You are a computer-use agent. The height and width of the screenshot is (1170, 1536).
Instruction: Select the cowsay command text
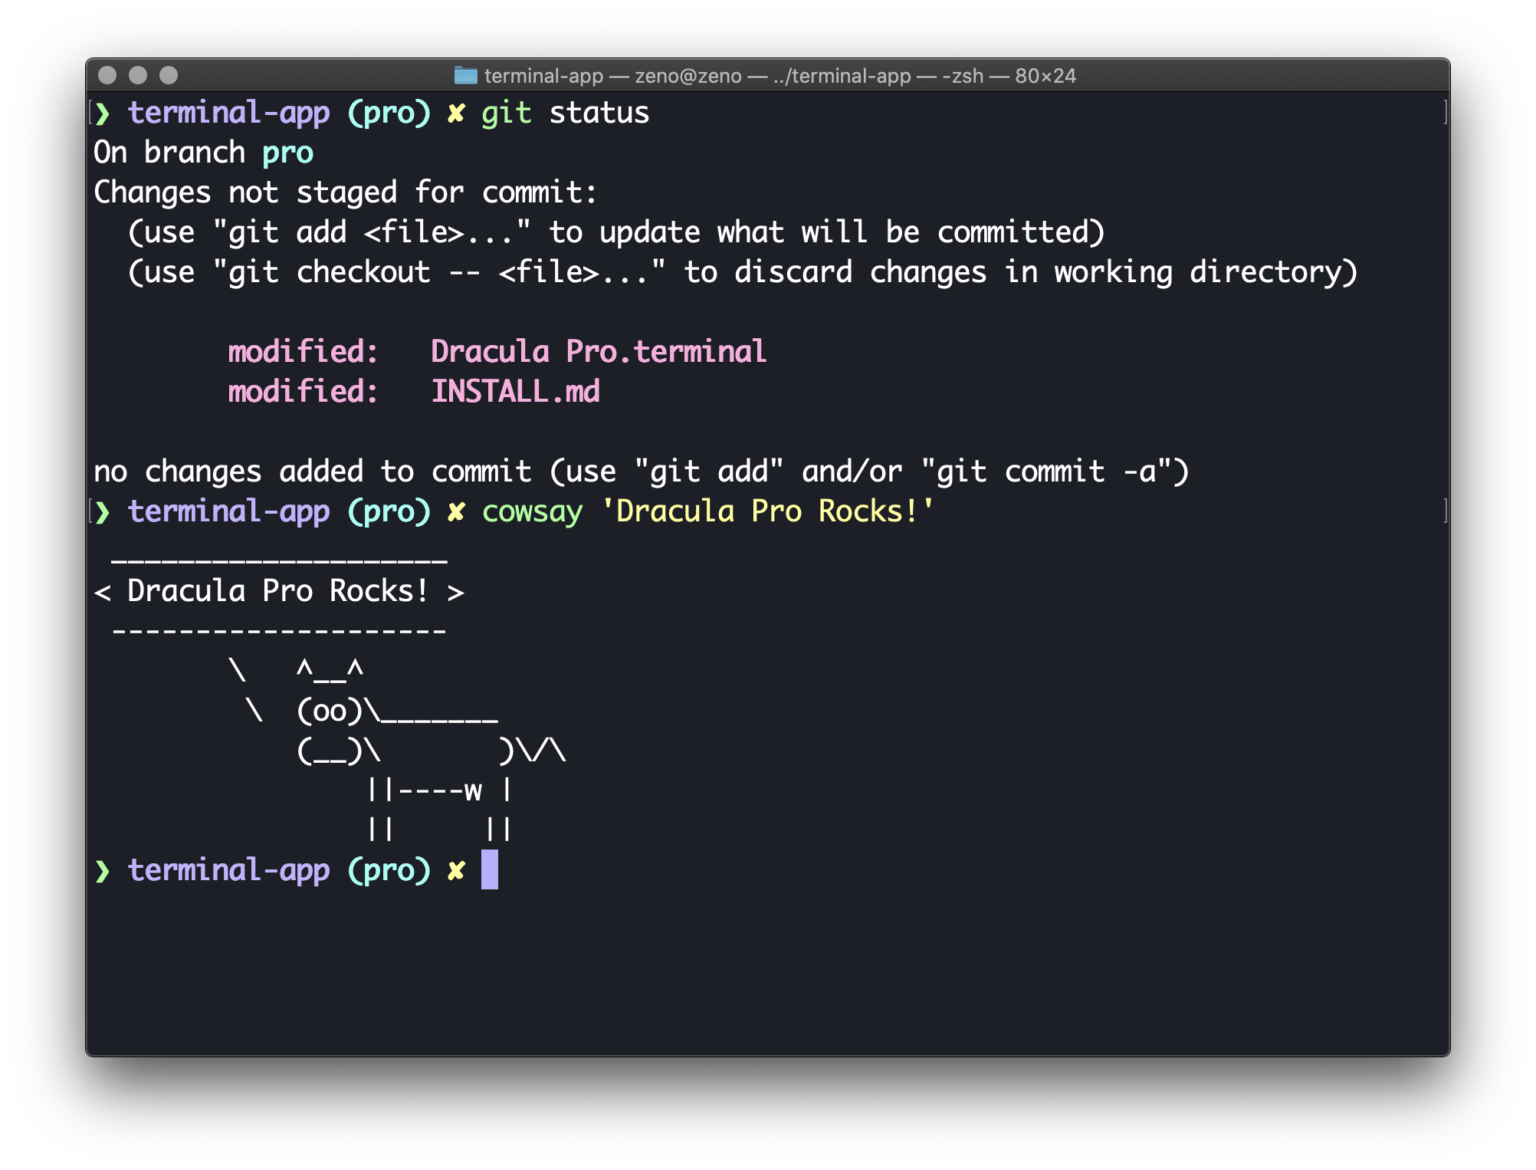532,511
